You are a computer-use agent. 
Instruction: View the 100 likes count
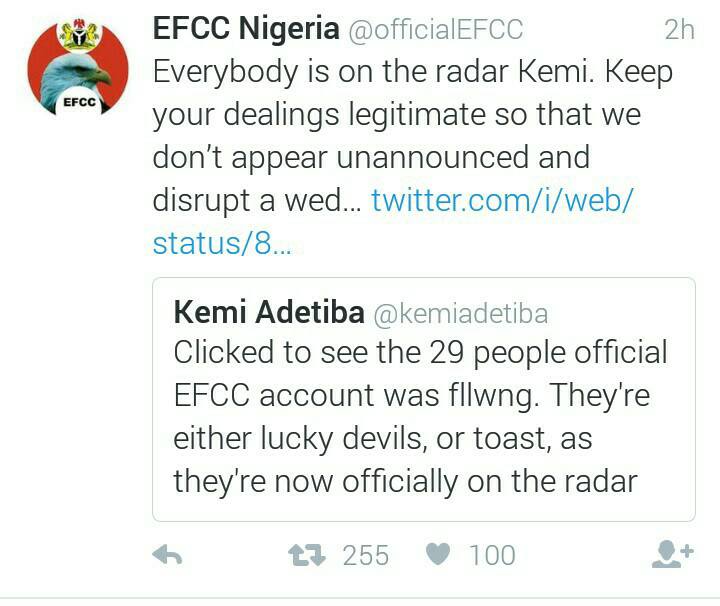pos(491,555)
